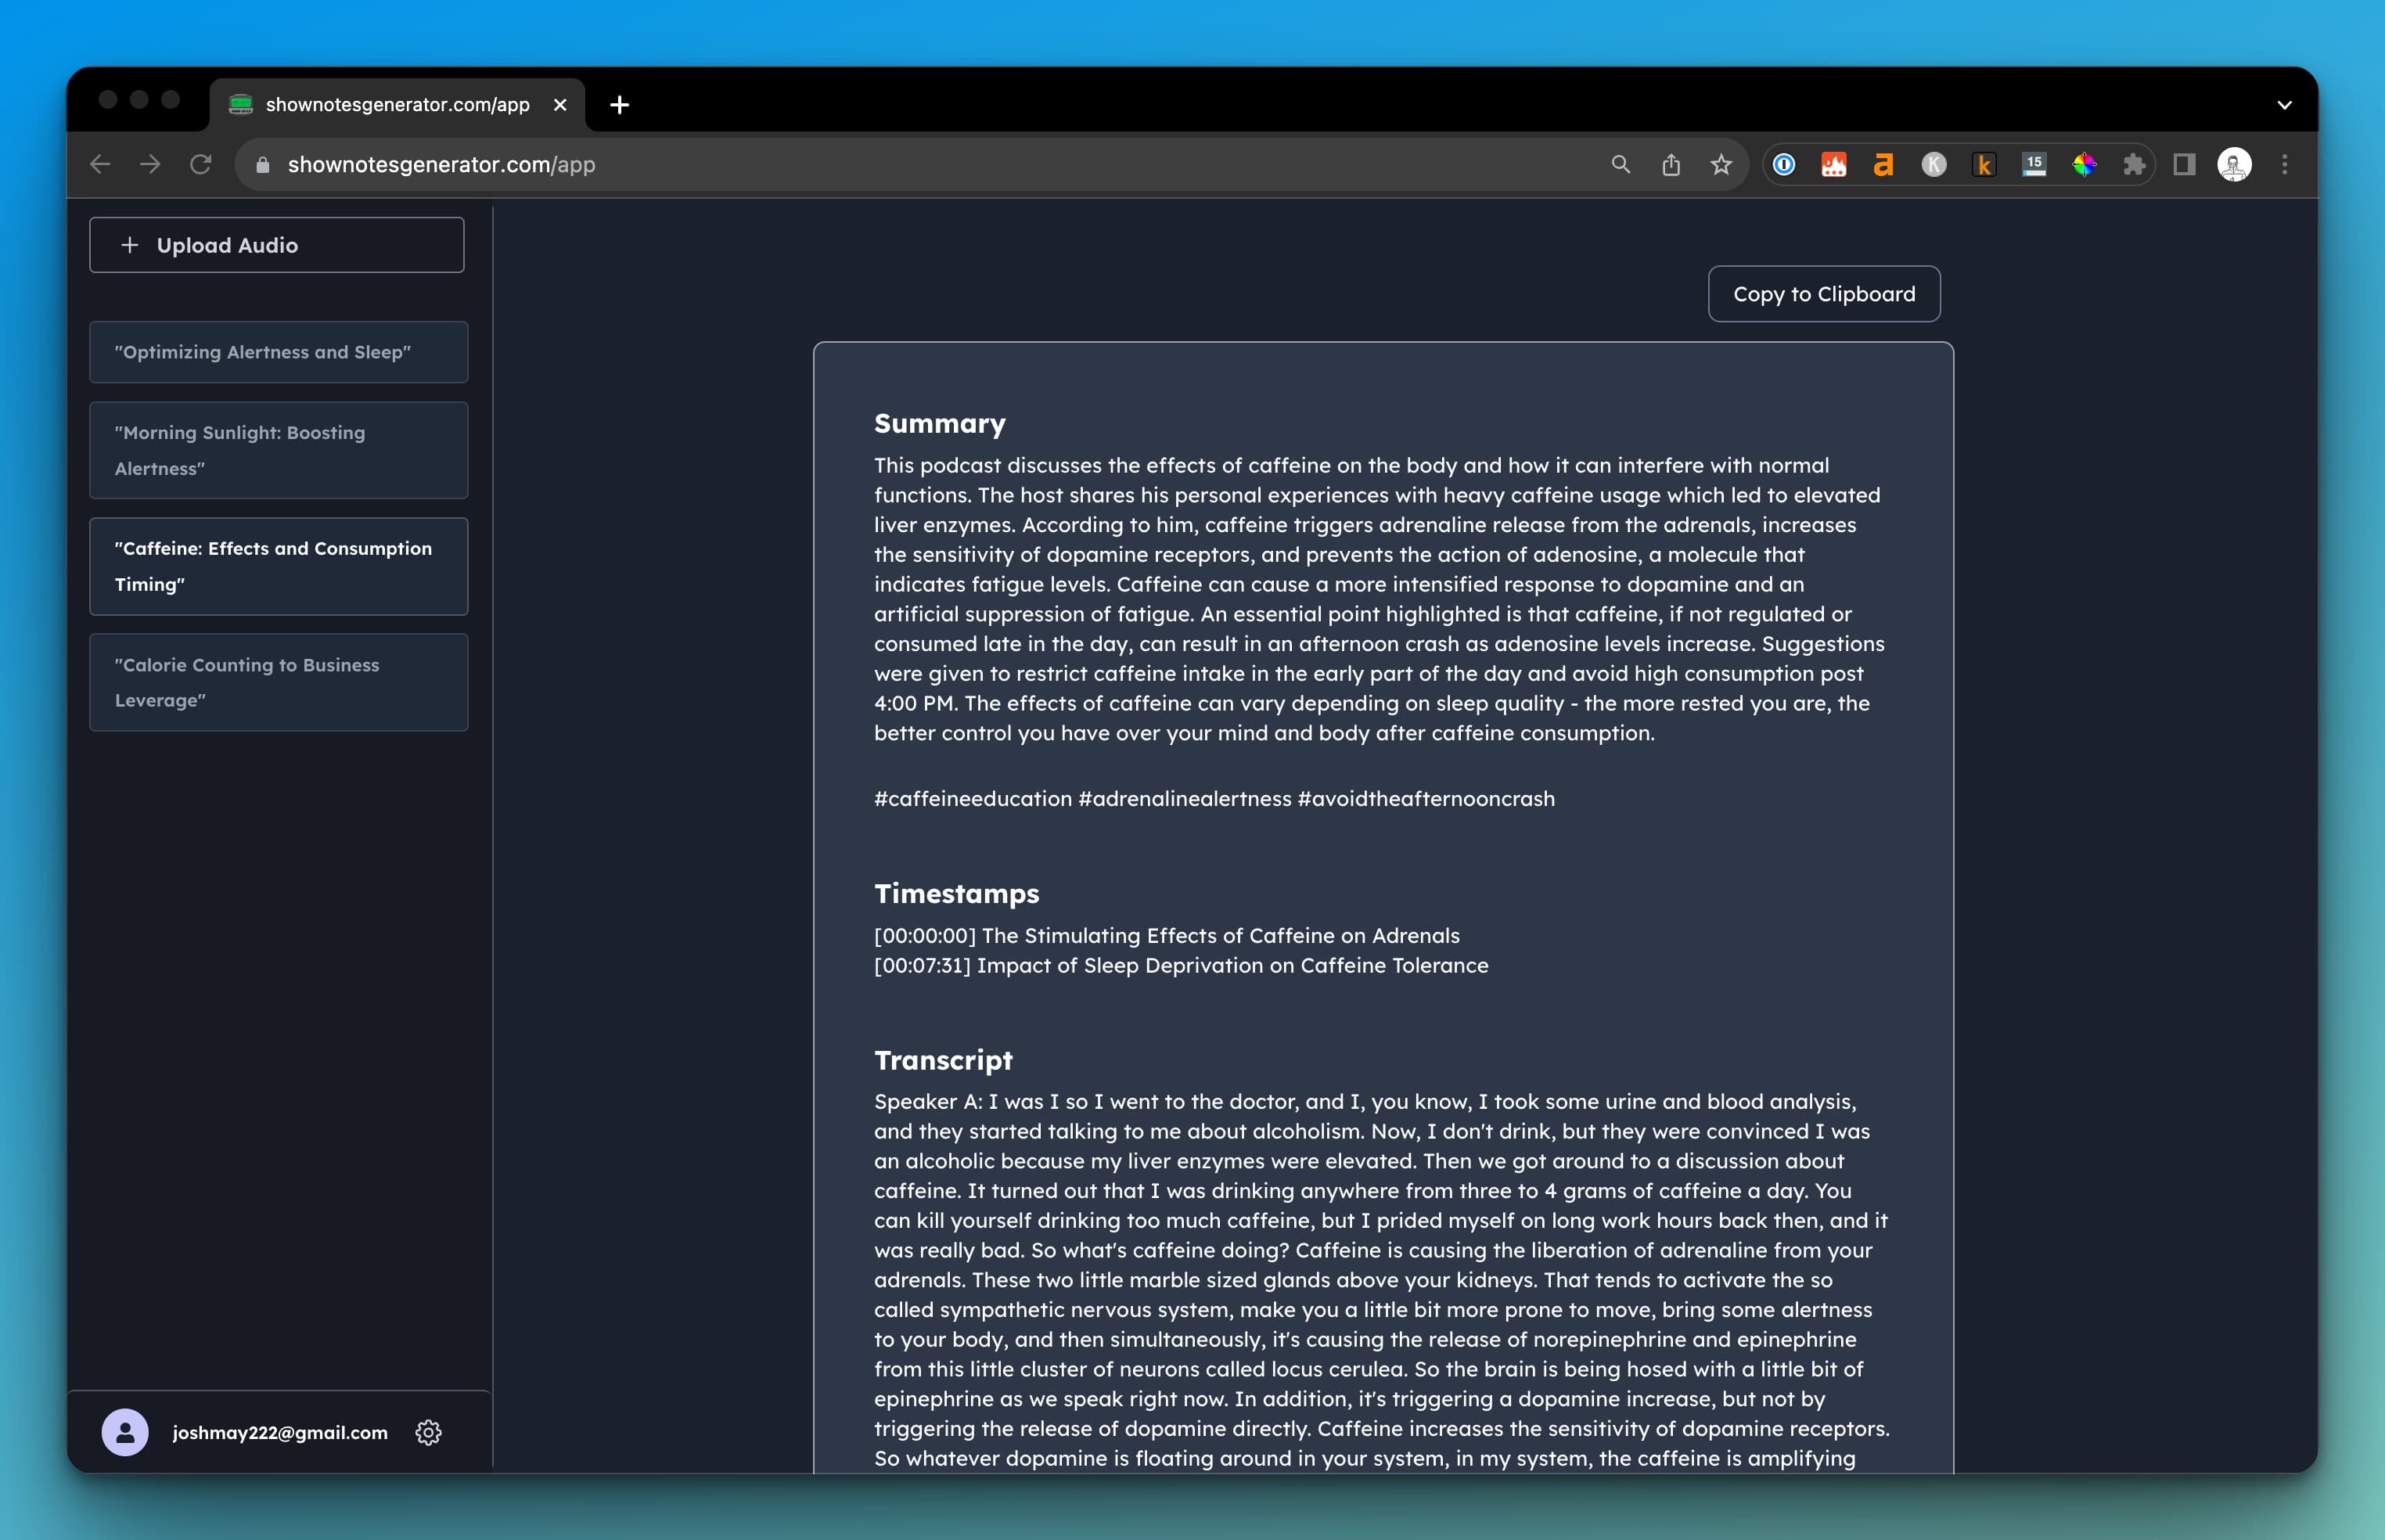The image size is (2385, 1540).
Task: Open "Calorie Counting to Business Leverage" episode
Action: pos(279,682)
